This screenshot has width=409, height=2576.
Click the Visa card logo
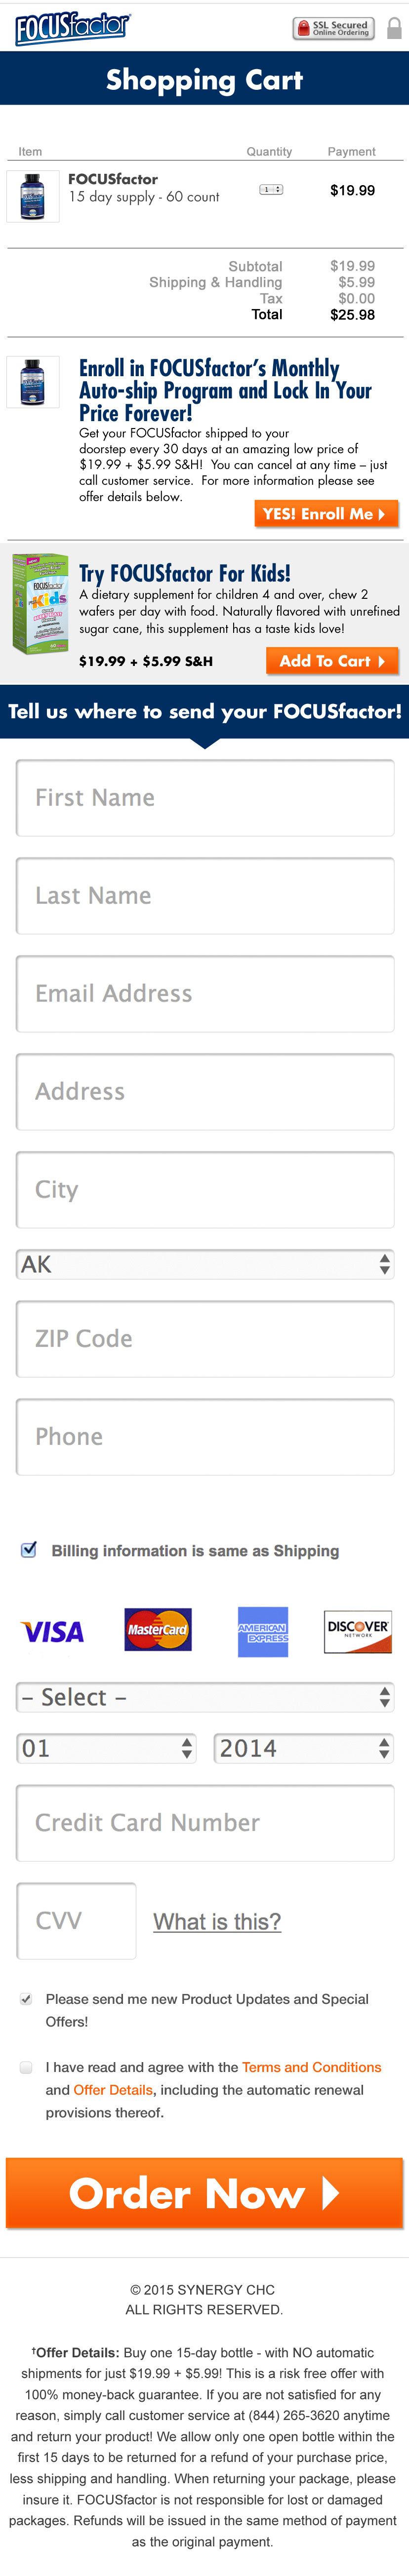53,1632
